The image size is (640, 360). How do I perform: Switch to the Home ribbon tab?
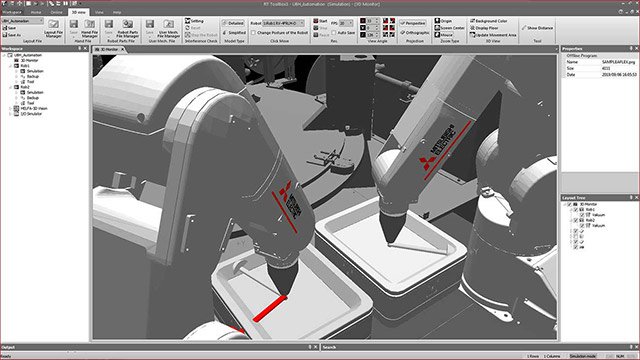36,12
